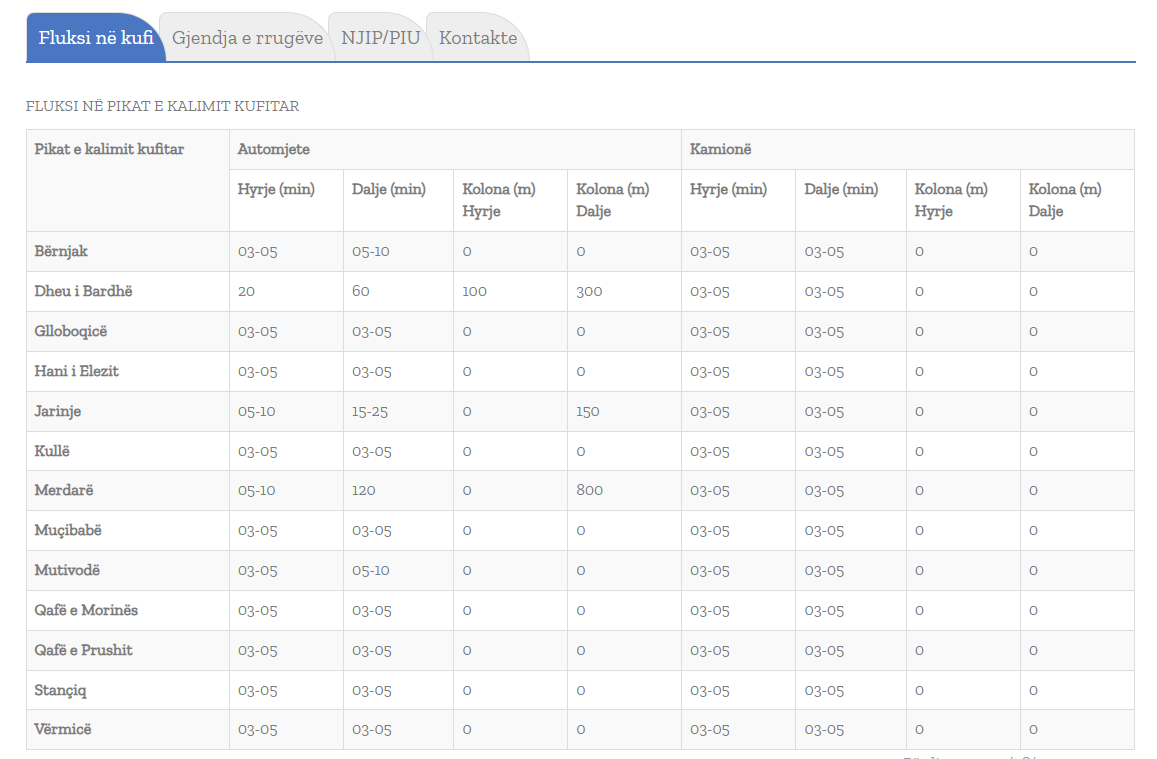Select the Fluksi në kufi tab
Screen dimensions: 1157x759
(95, 38)
